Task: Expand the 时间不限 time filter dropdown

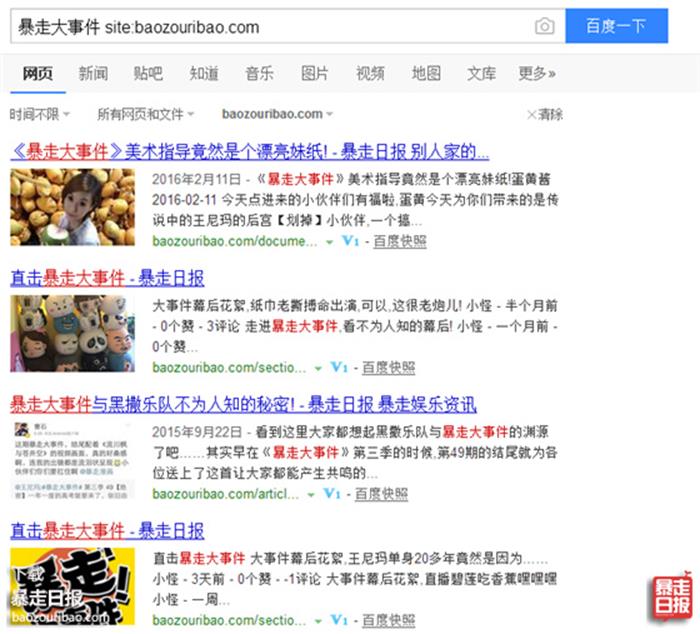Action: point(40,114)
